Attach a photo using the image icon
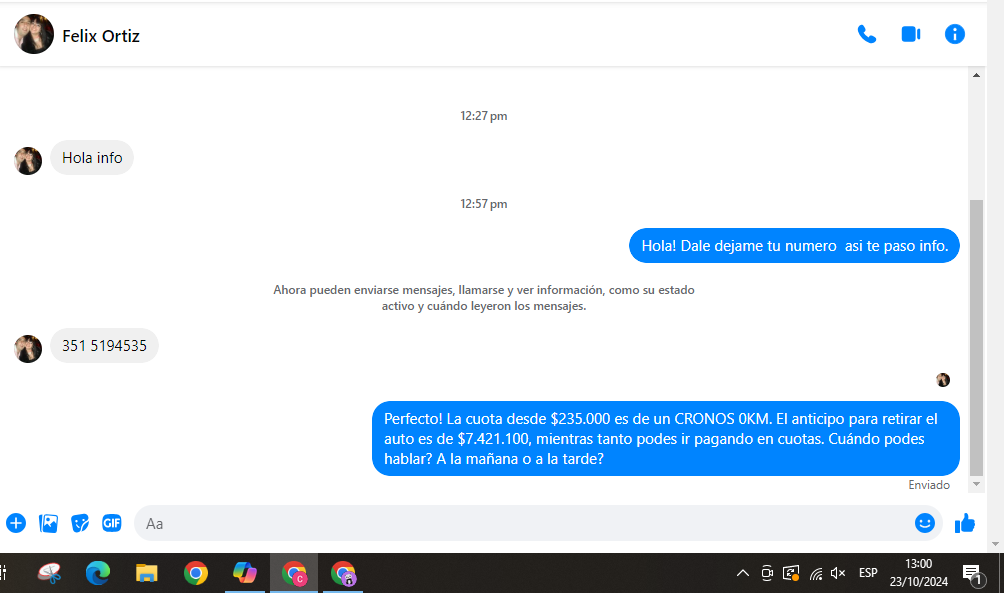This screenshot has width=1004, height=593. pyautogui.click(x=48, y=523)
